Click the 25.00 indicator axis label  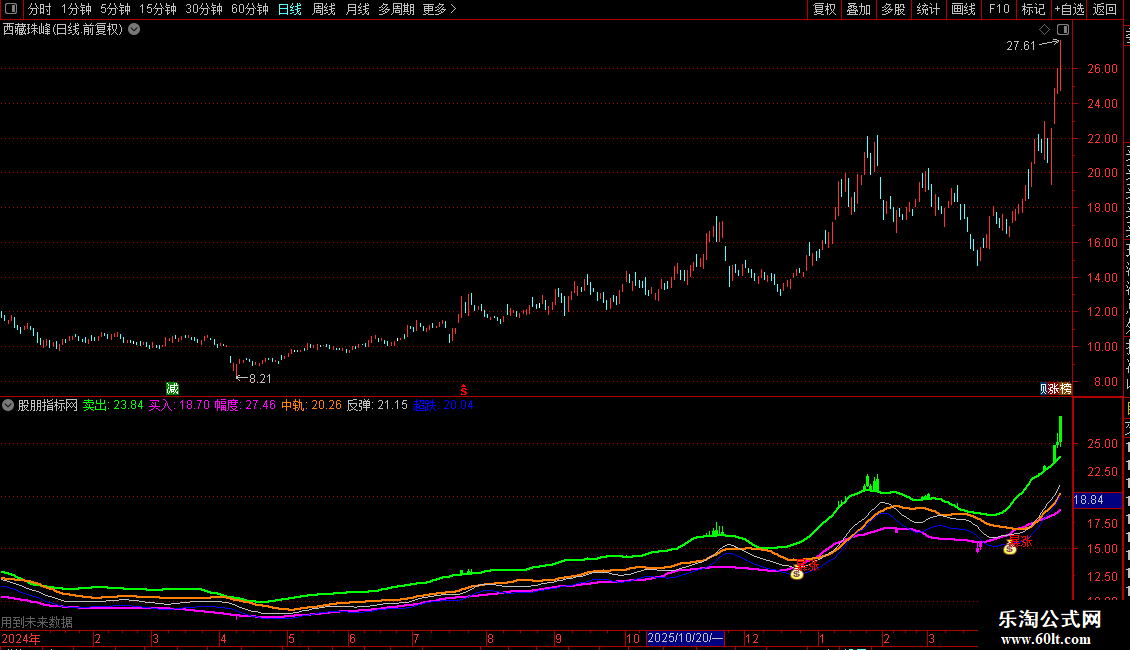1103,444
